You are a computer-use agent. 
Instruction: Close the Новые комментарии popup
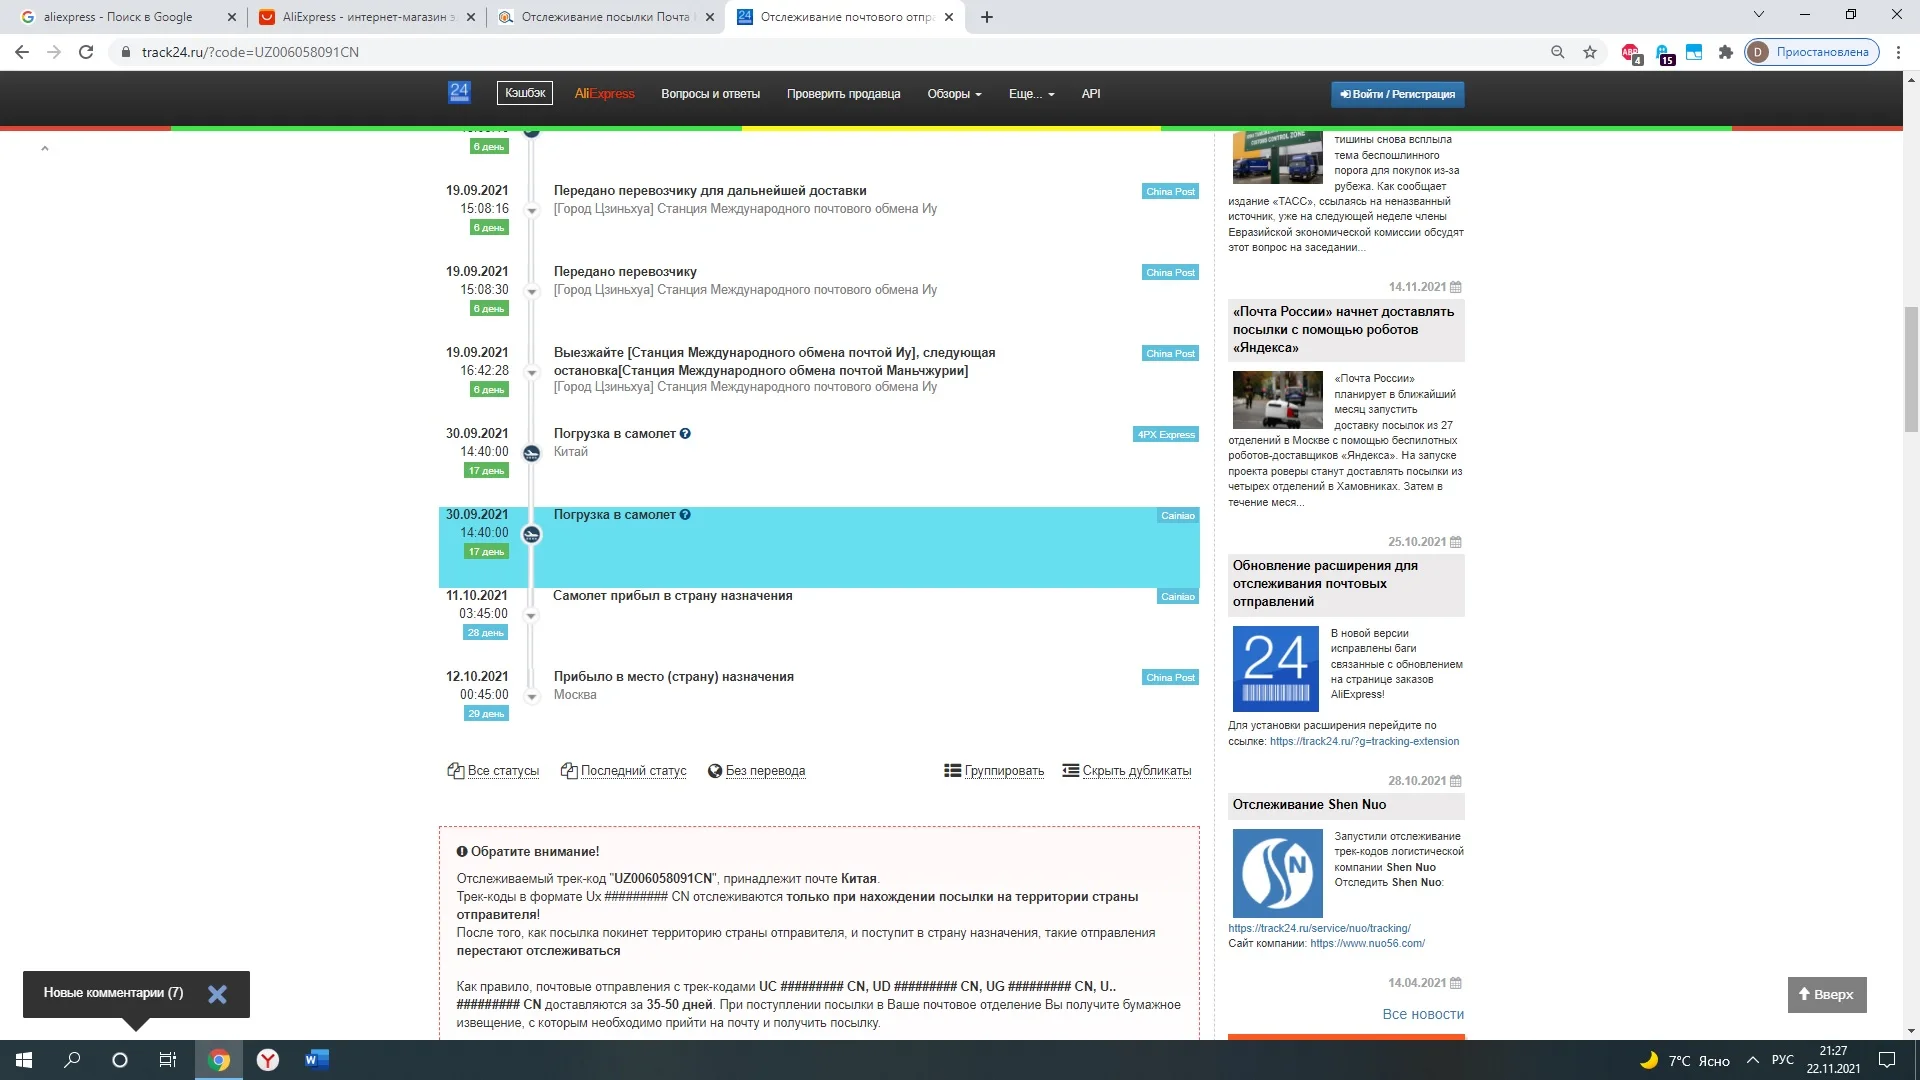pos(217,994)
